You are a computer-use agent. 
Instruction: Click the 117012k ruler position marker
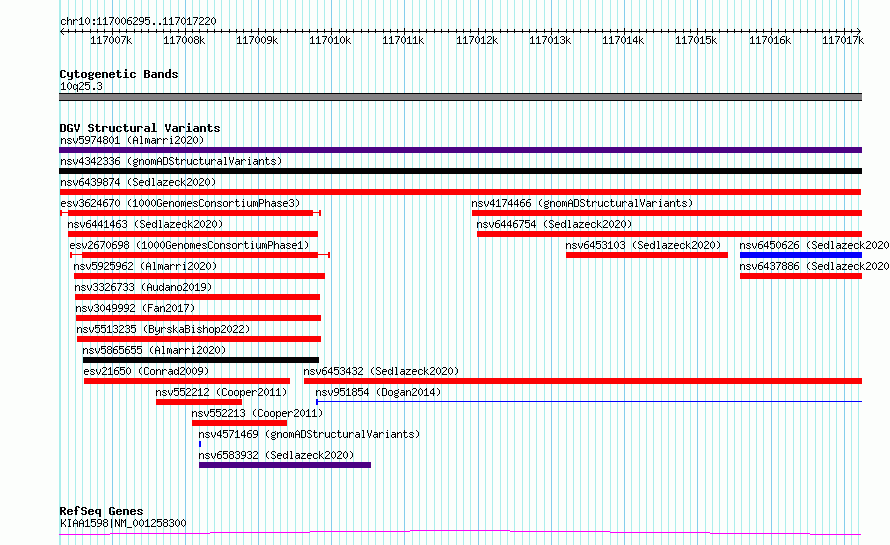[x=477, y=40]
